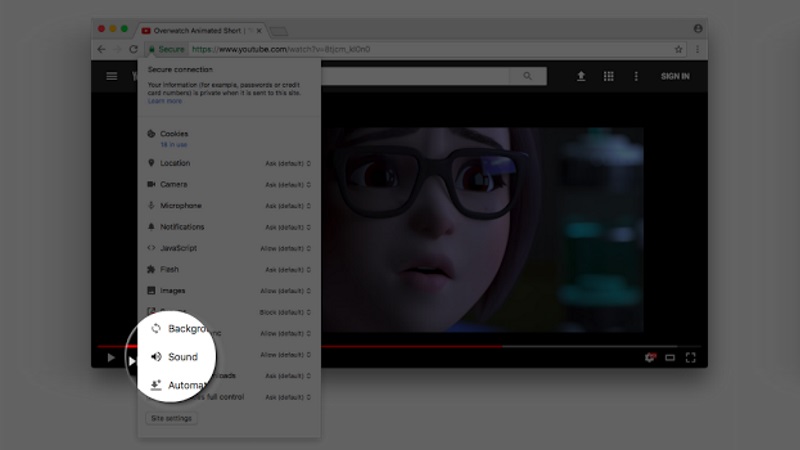Reload the YouTube page
Viewport: 800px width, 450px height.
pos(133,49)
